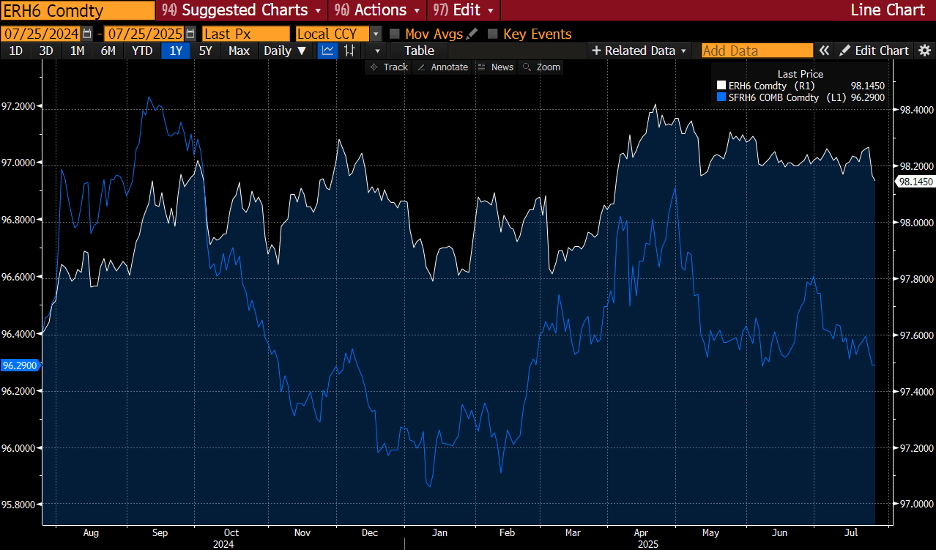Open the Edit dropdown menu
Viewport: 936px width, 550px height.
pos(464,10)
